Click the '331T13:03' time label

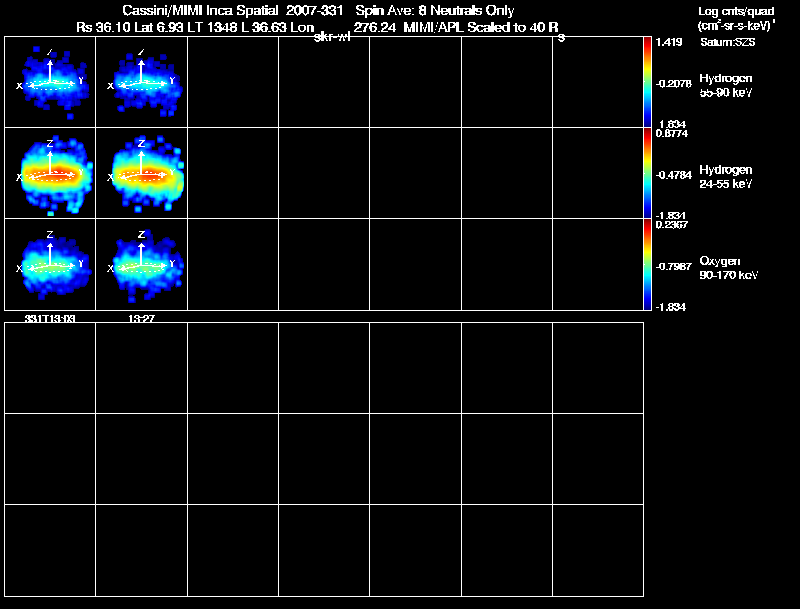50,319
